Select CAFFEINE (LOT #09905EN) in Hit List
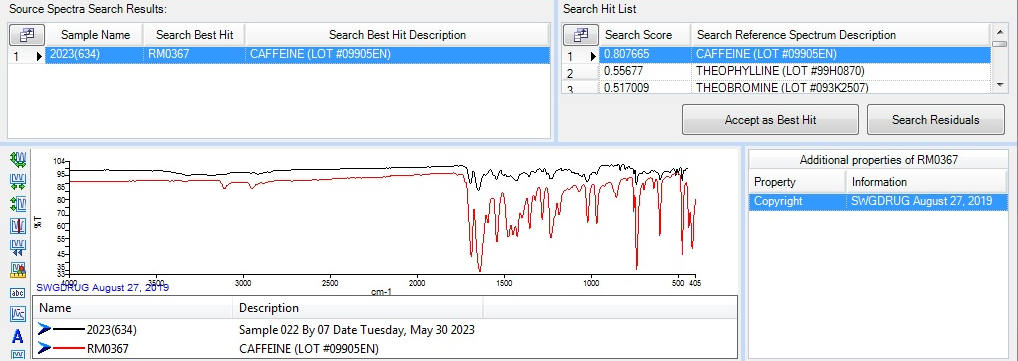Image resolution: width=1018 pixels, height=361 pixels. [841, 55]
